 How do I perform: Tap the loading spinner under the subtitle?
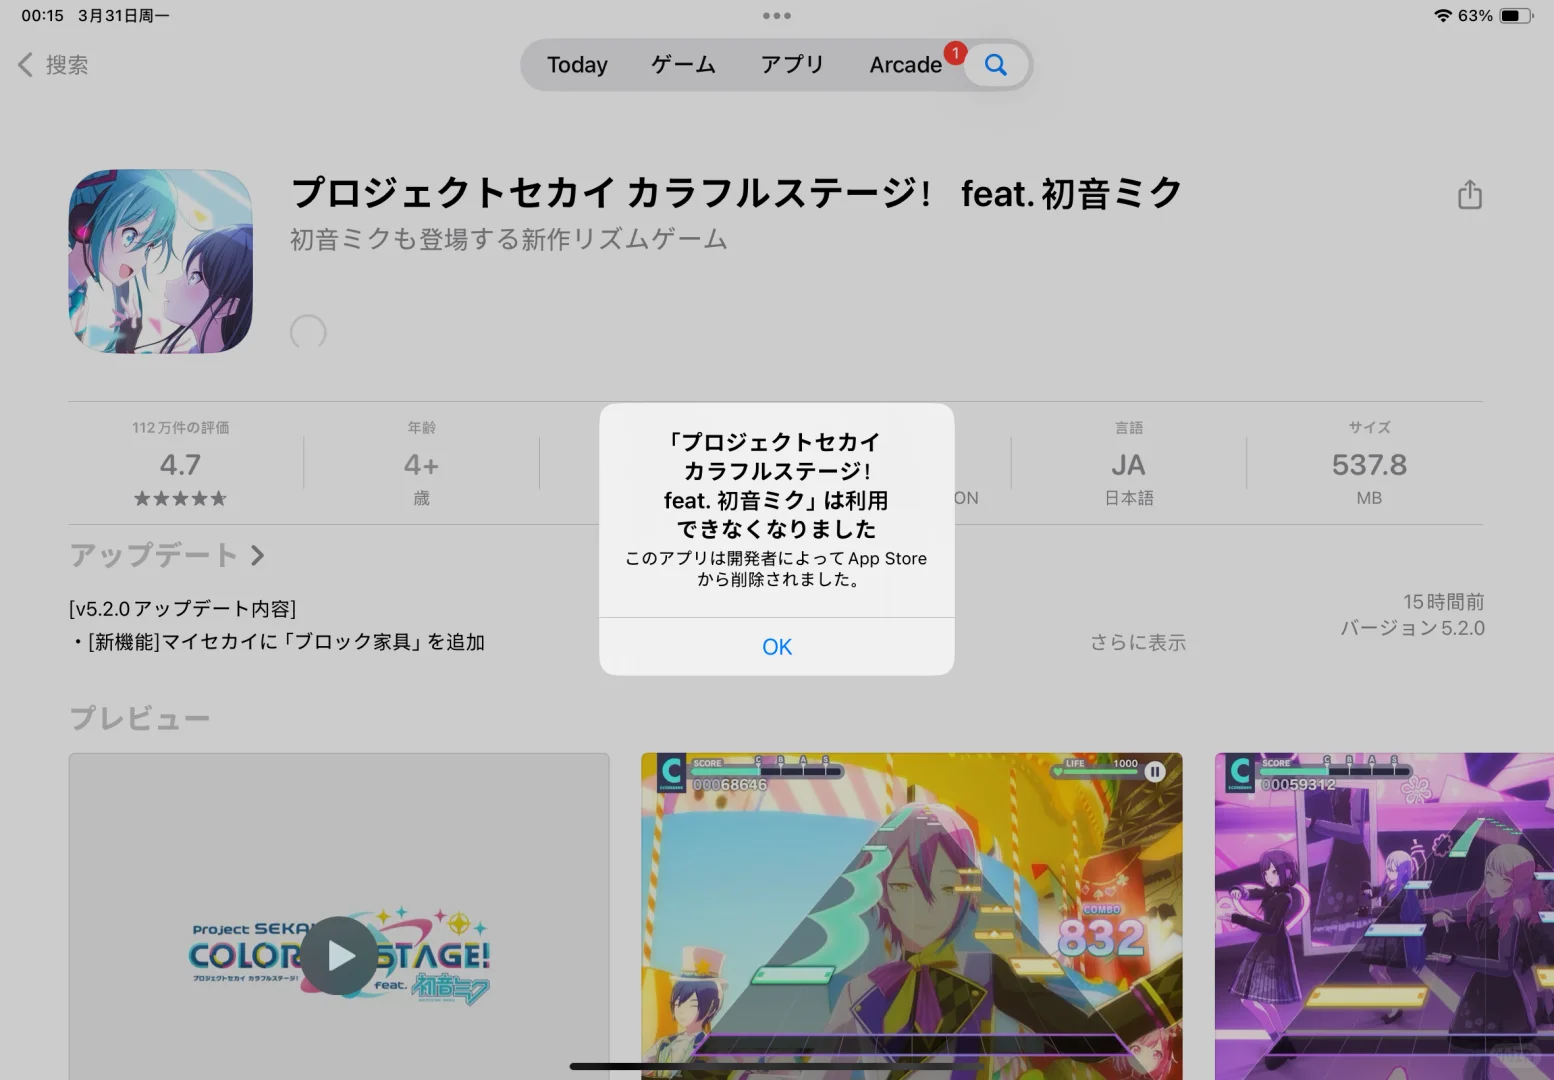(x=308, y=332)
